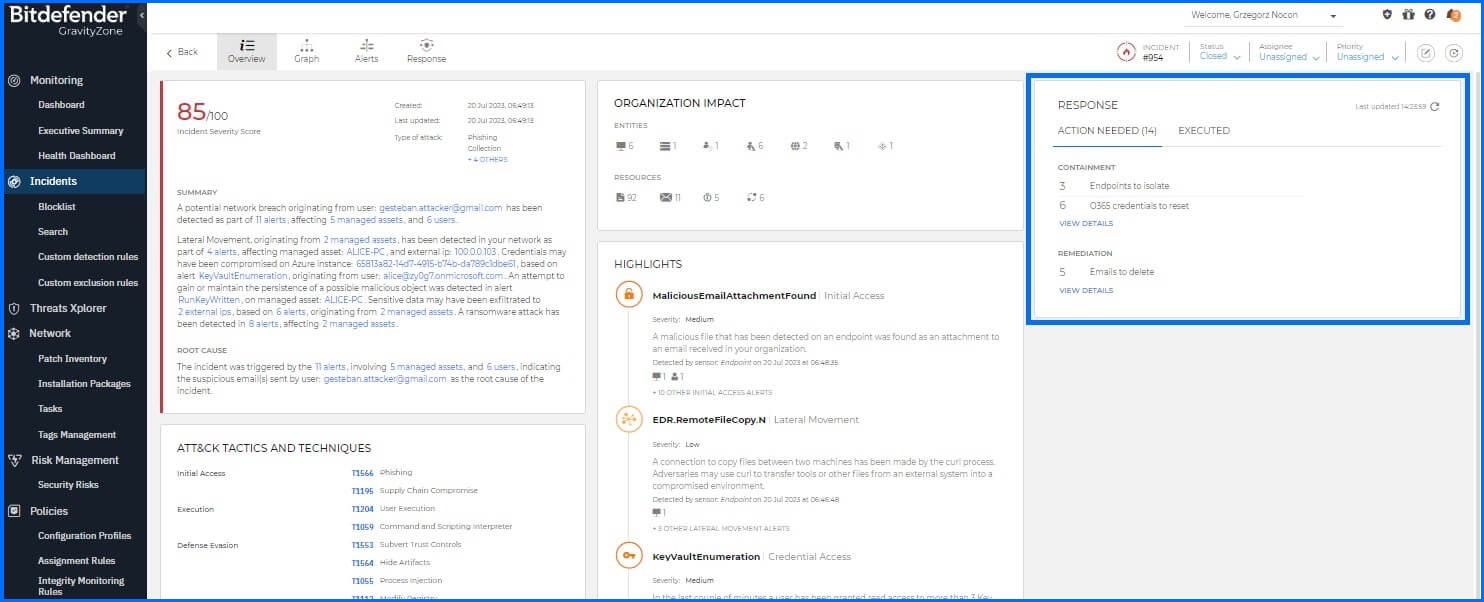Open Installation Packages

[84, 384]
